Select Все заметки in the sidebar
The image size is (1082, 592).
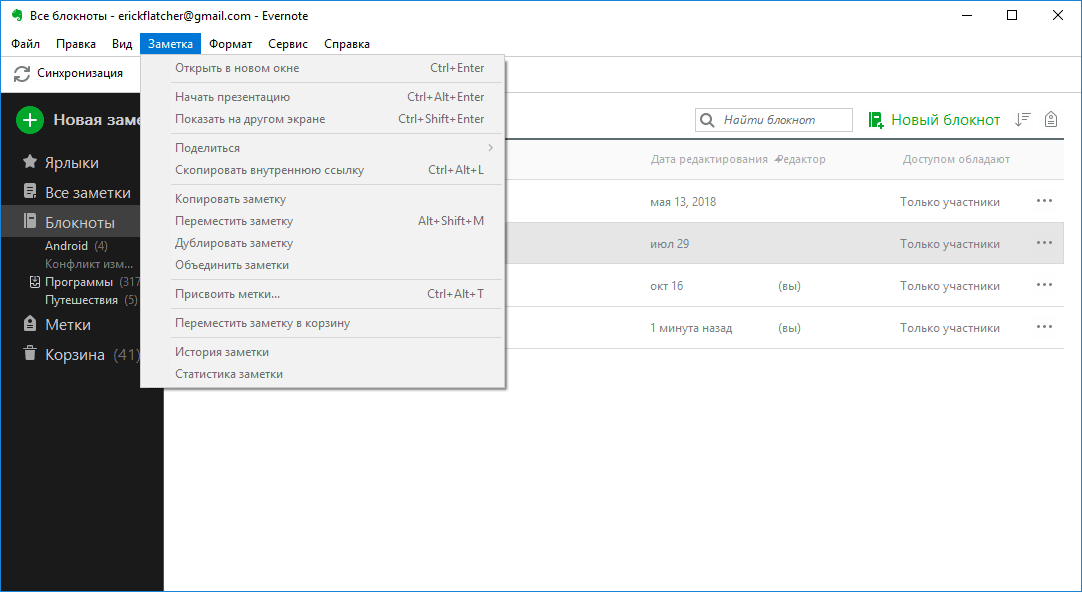pyautogui.click(x=88, y=193)
